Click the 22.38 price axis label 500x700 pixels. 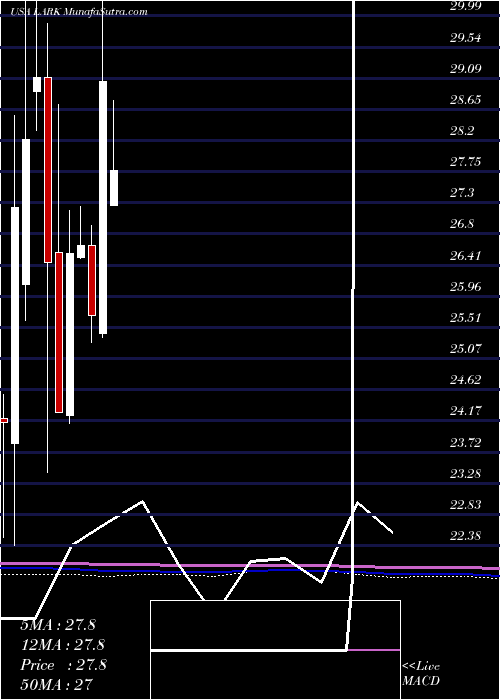pos(465,535)
